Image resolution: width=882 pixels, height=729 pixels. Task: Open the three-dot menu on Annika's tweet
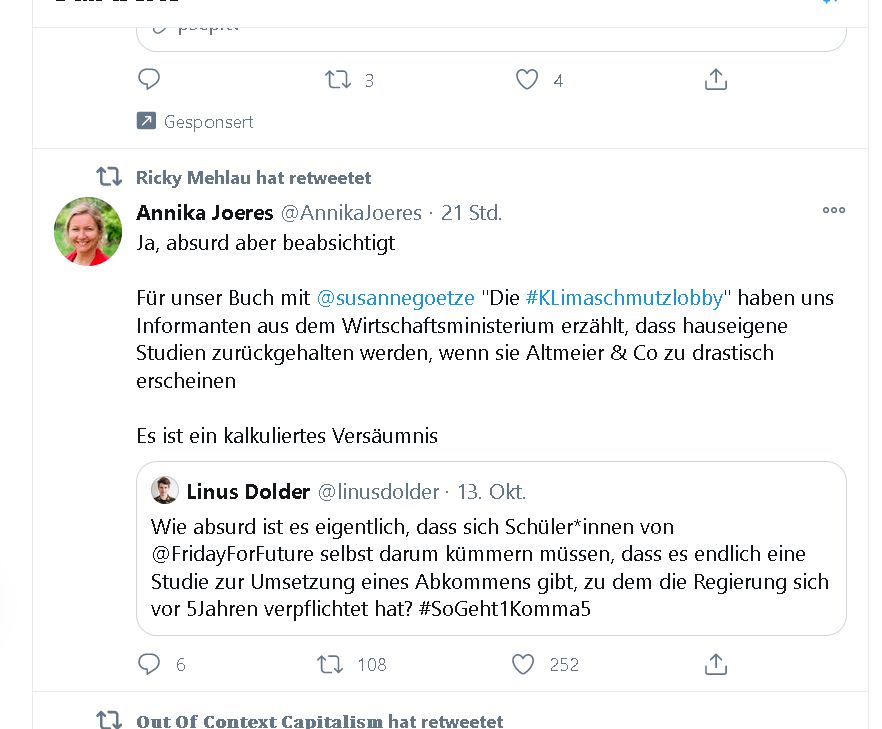[834, 210]
